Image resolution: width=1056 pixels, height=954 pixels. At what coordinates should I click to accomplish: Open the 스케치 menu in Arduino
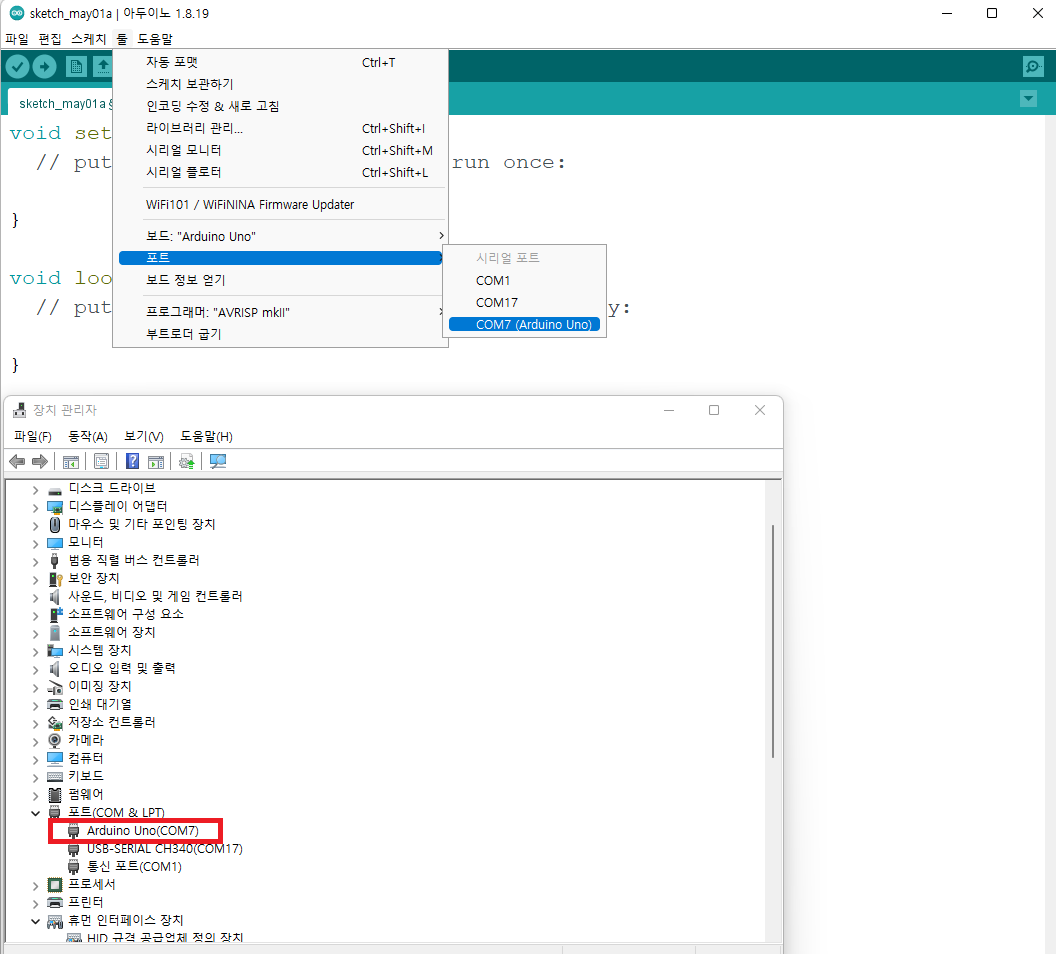pos(88,39)
